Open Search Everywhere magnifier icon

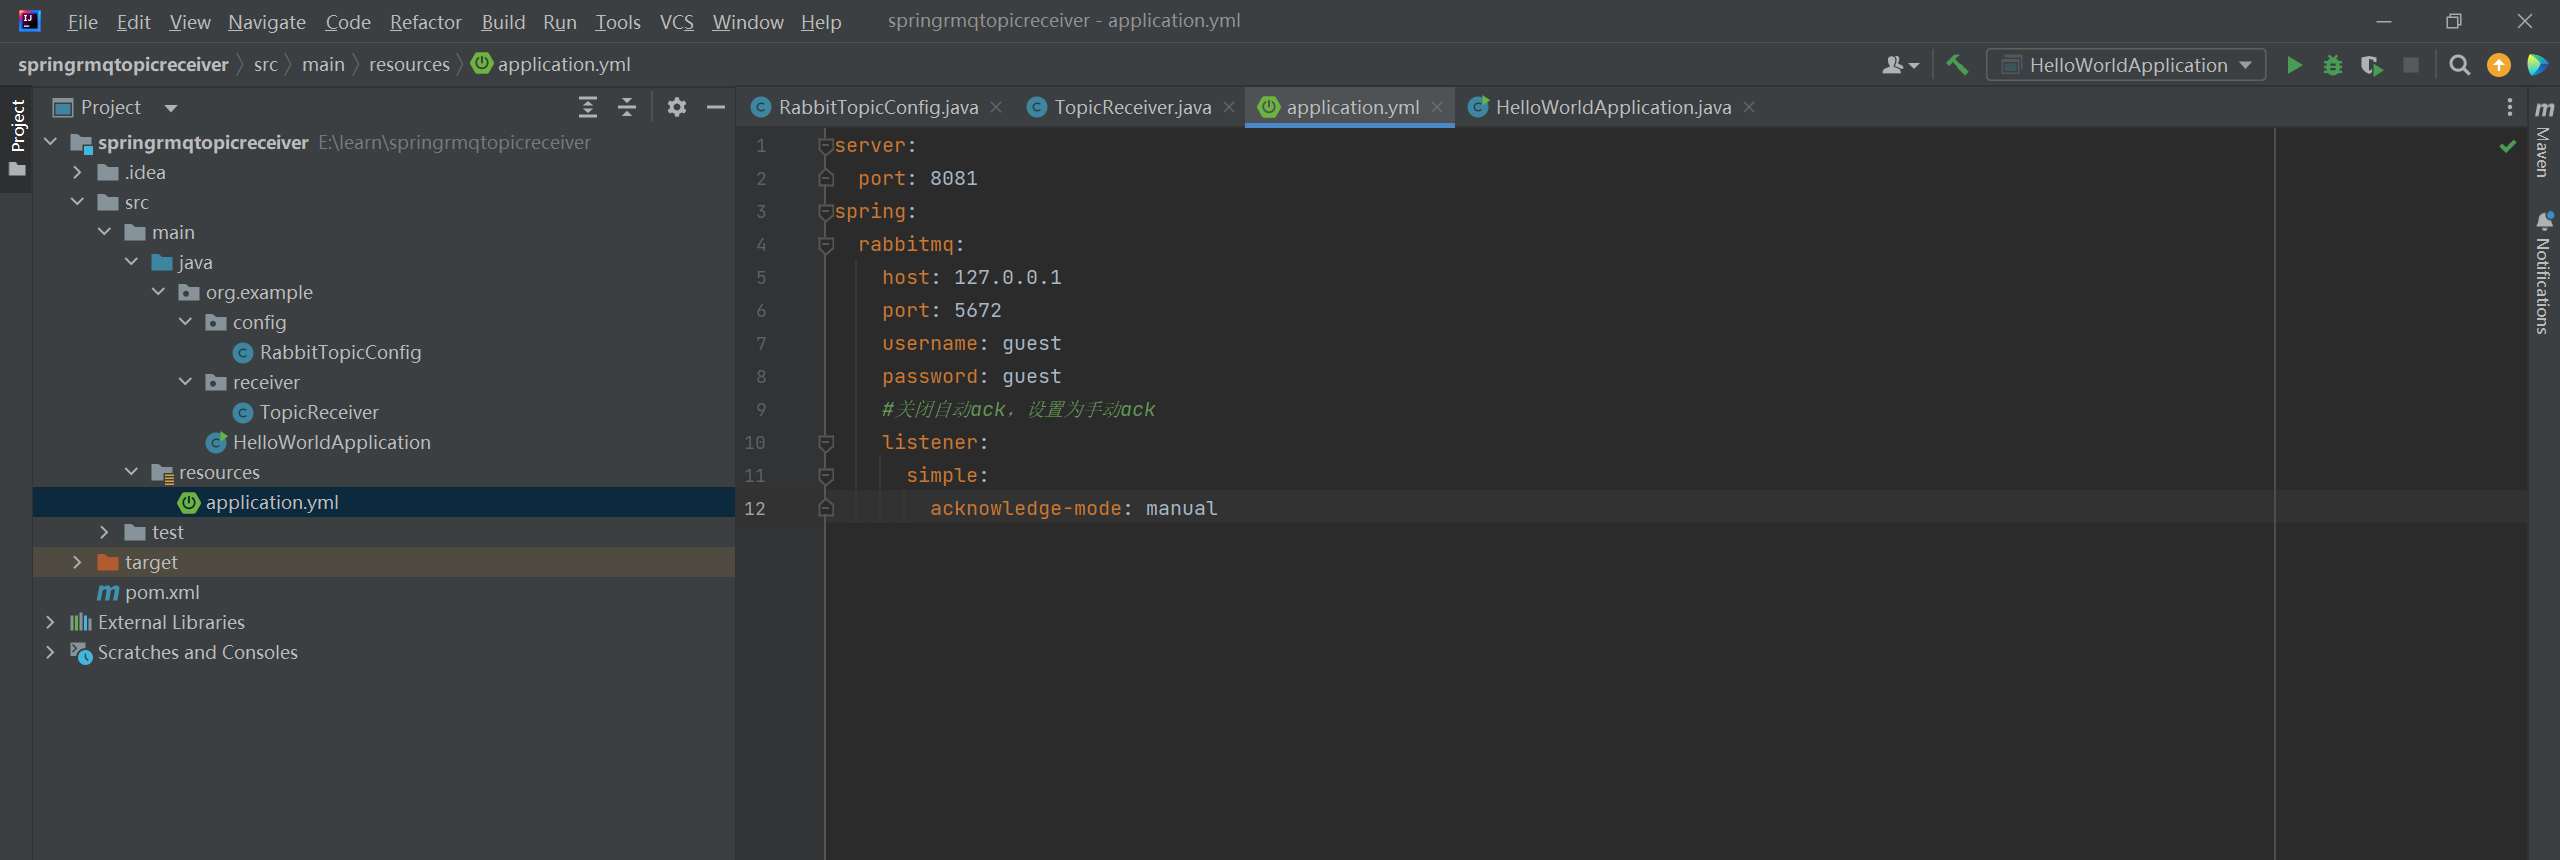[x=2459, y=66]
